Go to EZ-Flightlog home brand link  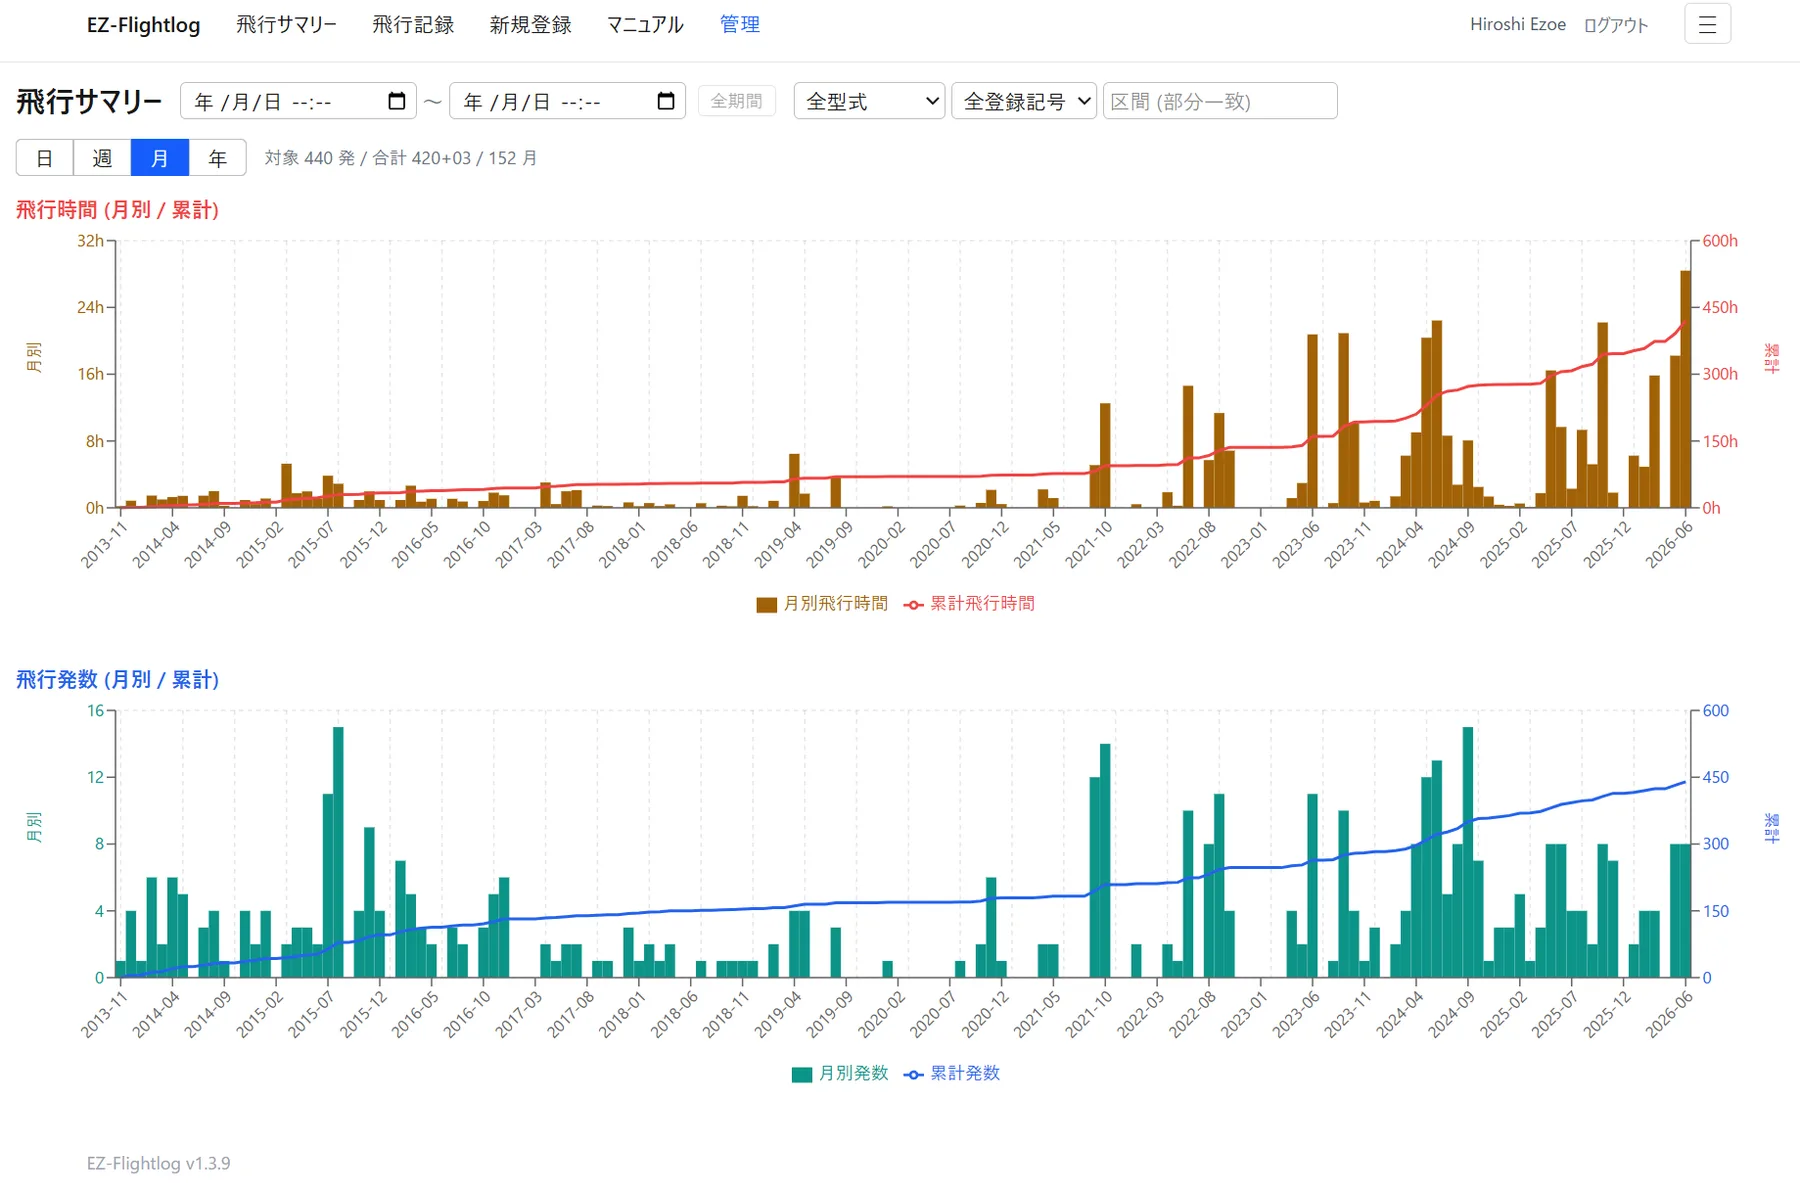(x=143, y=25)
